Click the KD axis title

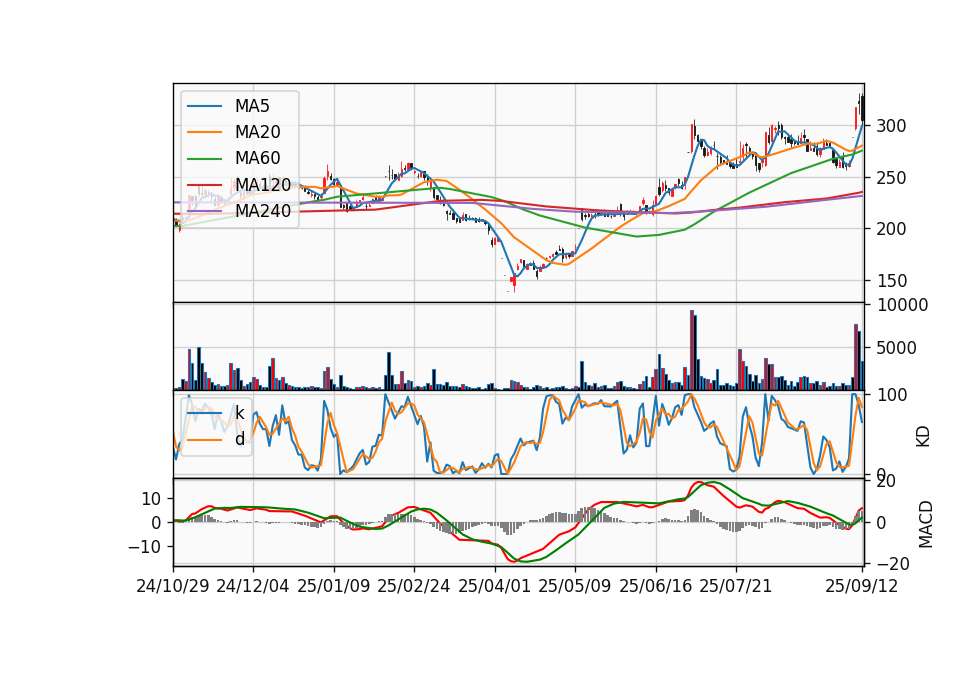coord(923,436)
